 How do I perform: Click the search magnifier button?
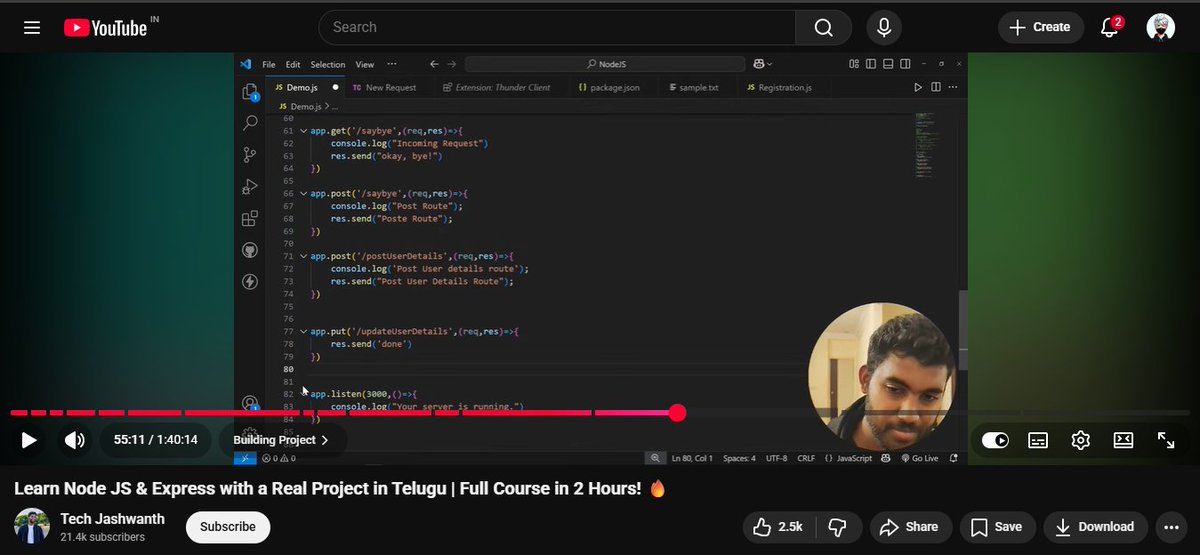click(823, 27)
